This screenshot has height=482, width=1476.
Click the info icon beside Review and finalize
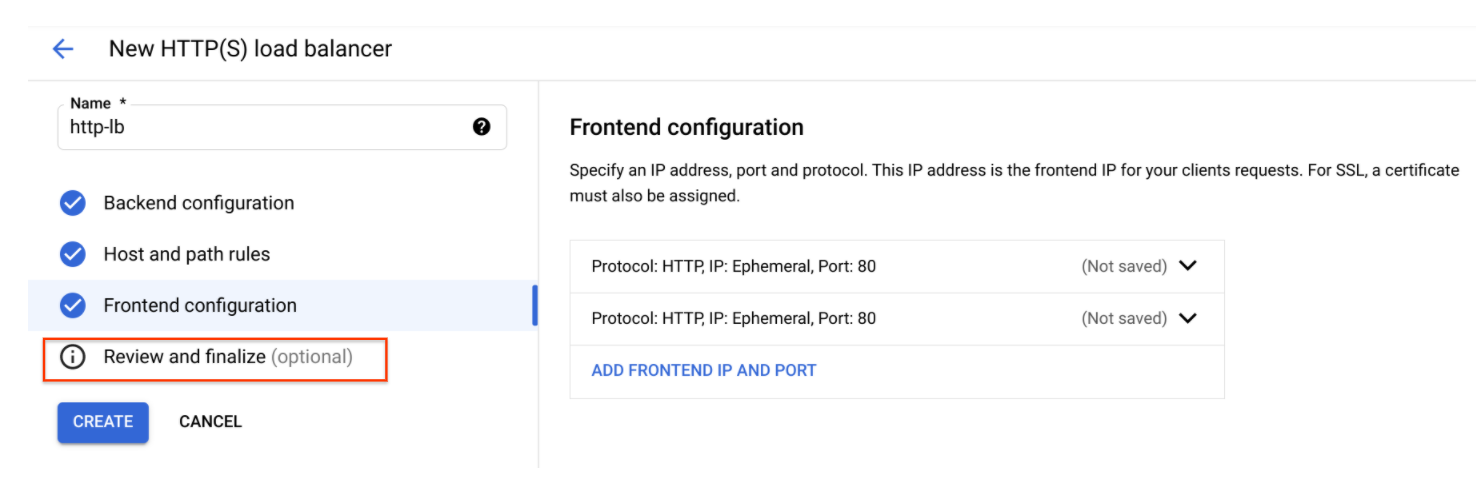(x=73, y=357)
